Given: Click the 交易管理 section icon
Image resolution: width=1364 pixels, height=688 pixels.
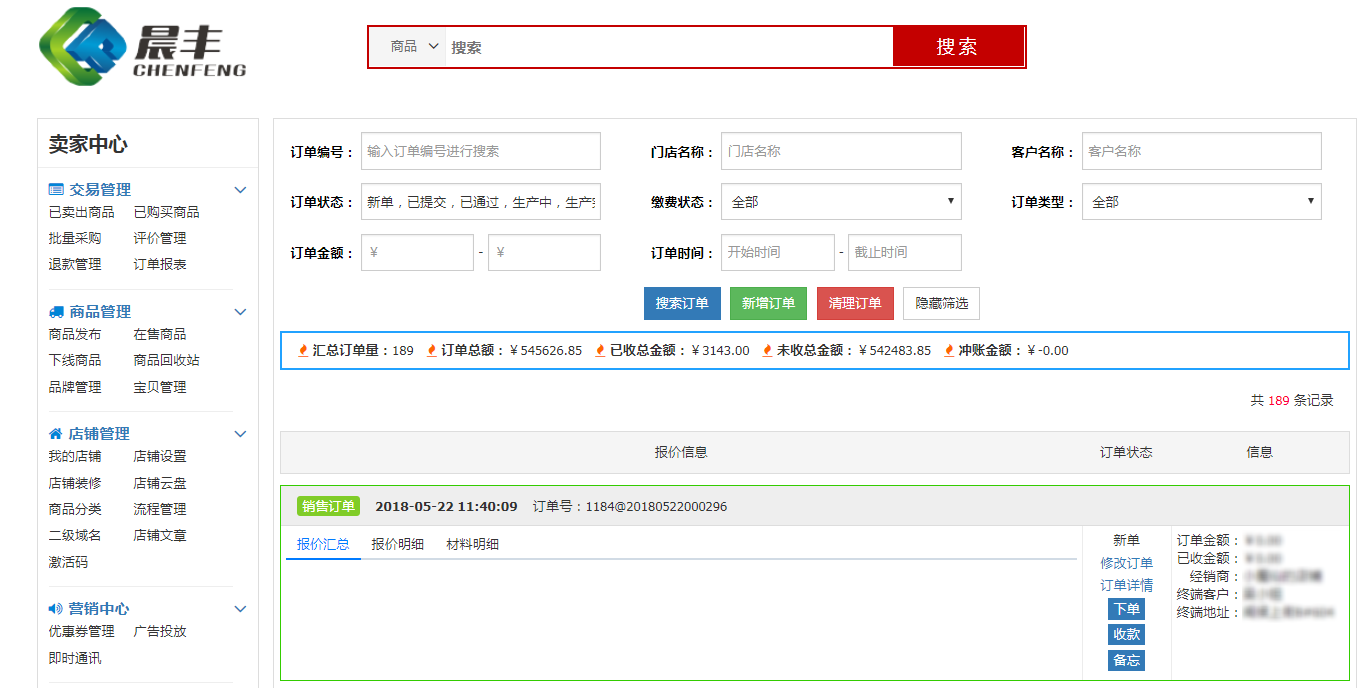Looking at the screenshot, I should click(56, 189).
